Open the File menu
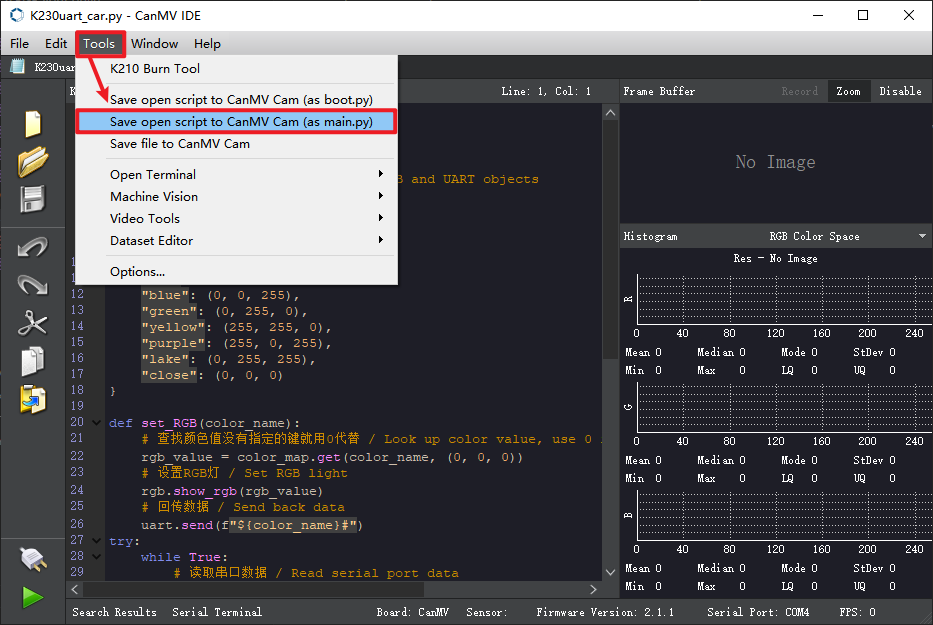Image resolution: width=933 pixels, height=625 pixels. point(19,43)
